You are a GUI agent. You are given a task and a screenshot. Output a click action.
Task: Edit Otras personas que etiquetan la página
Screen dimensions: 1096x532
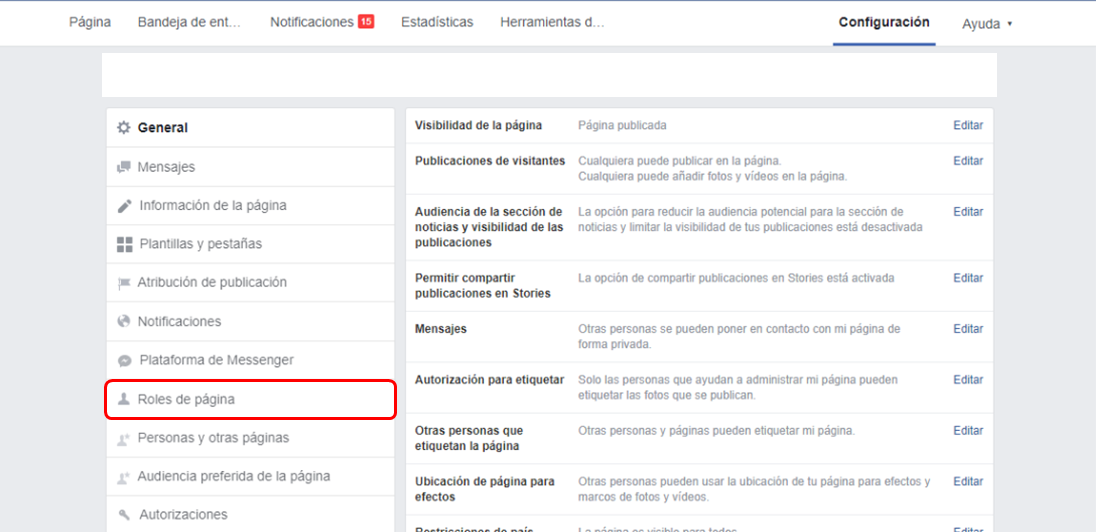point(968,431)
